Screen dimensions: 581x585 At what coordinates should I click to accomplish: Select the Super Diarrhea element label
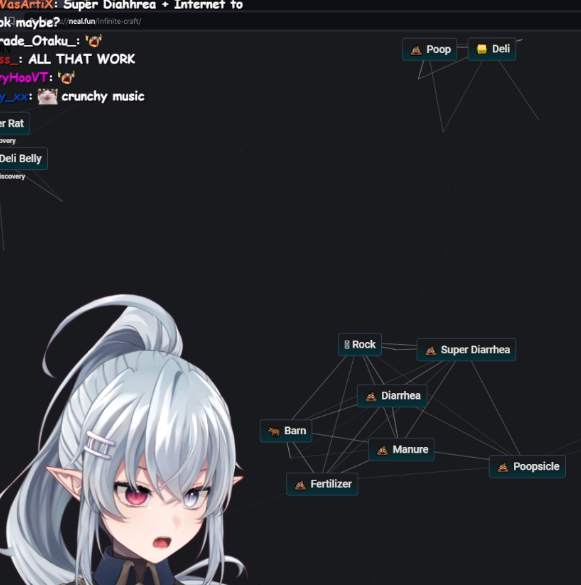click(475, 350)
